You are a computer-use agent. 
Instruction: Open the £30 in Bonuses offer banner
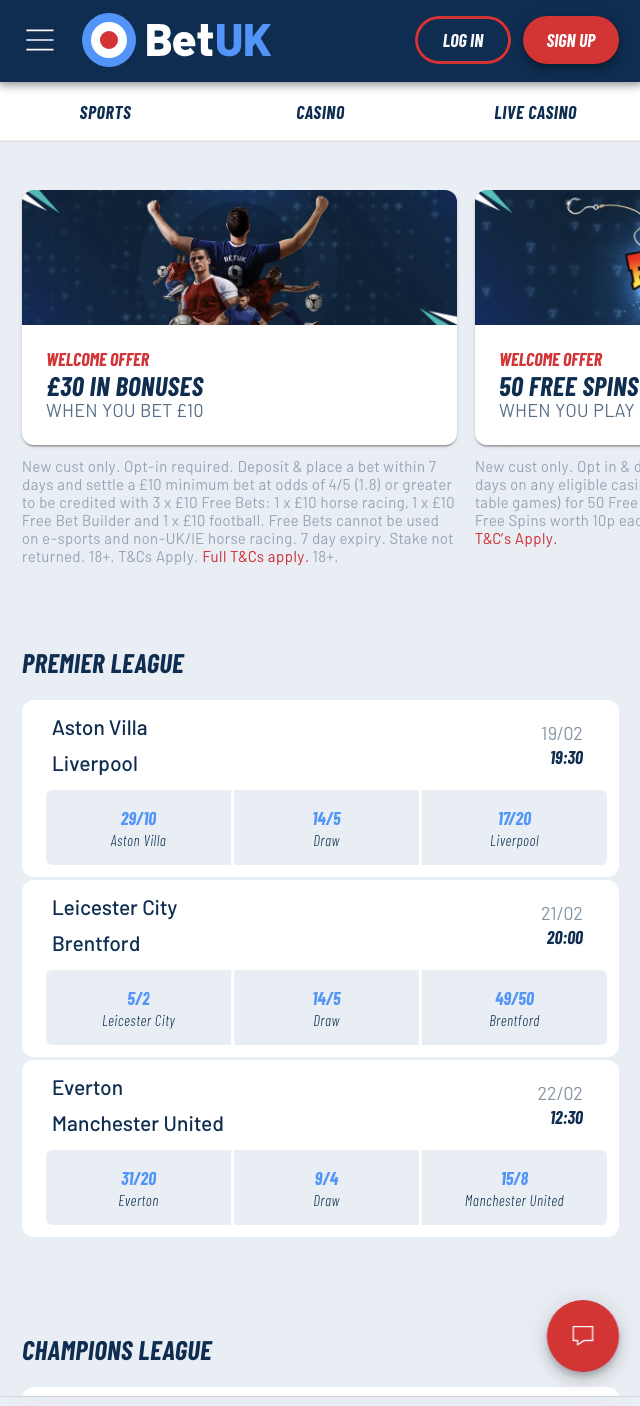[239, 317]
